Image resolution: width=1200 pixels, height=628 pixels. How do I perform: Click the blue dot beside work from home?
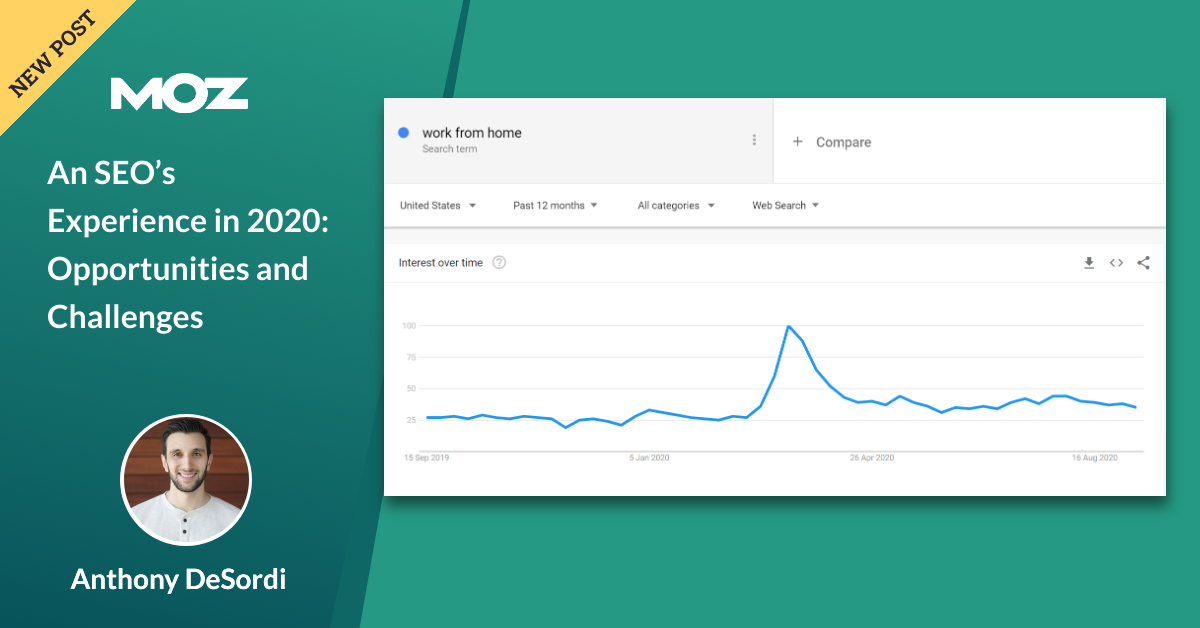coord(403,132)
